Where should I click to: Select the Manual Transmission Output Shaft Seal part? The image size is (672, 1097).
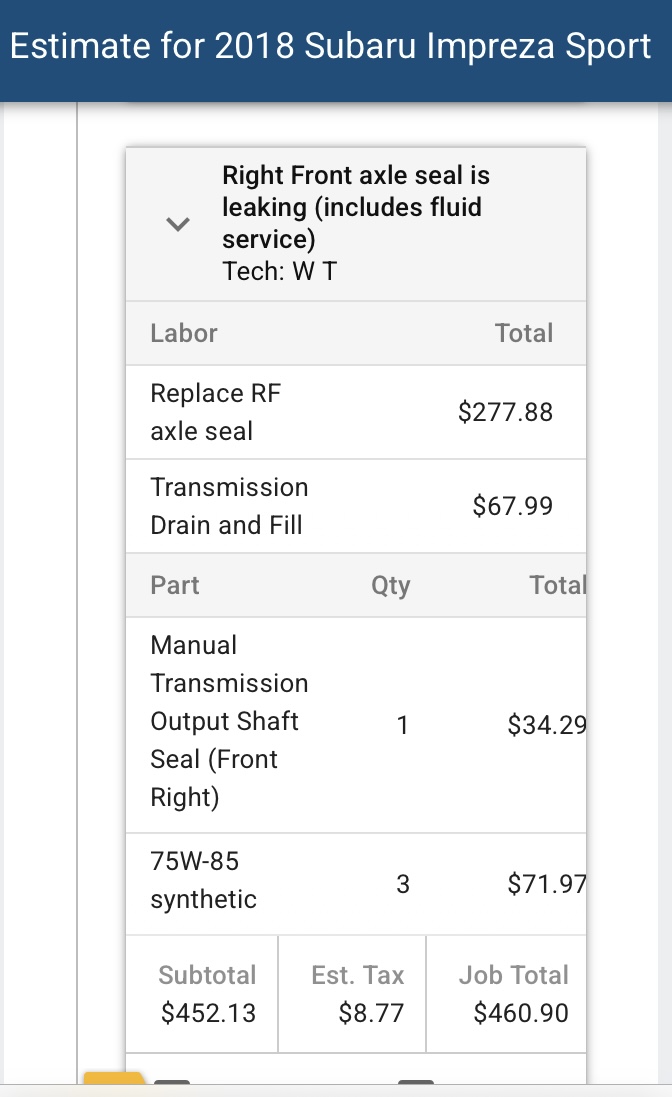tap(229, 721)
